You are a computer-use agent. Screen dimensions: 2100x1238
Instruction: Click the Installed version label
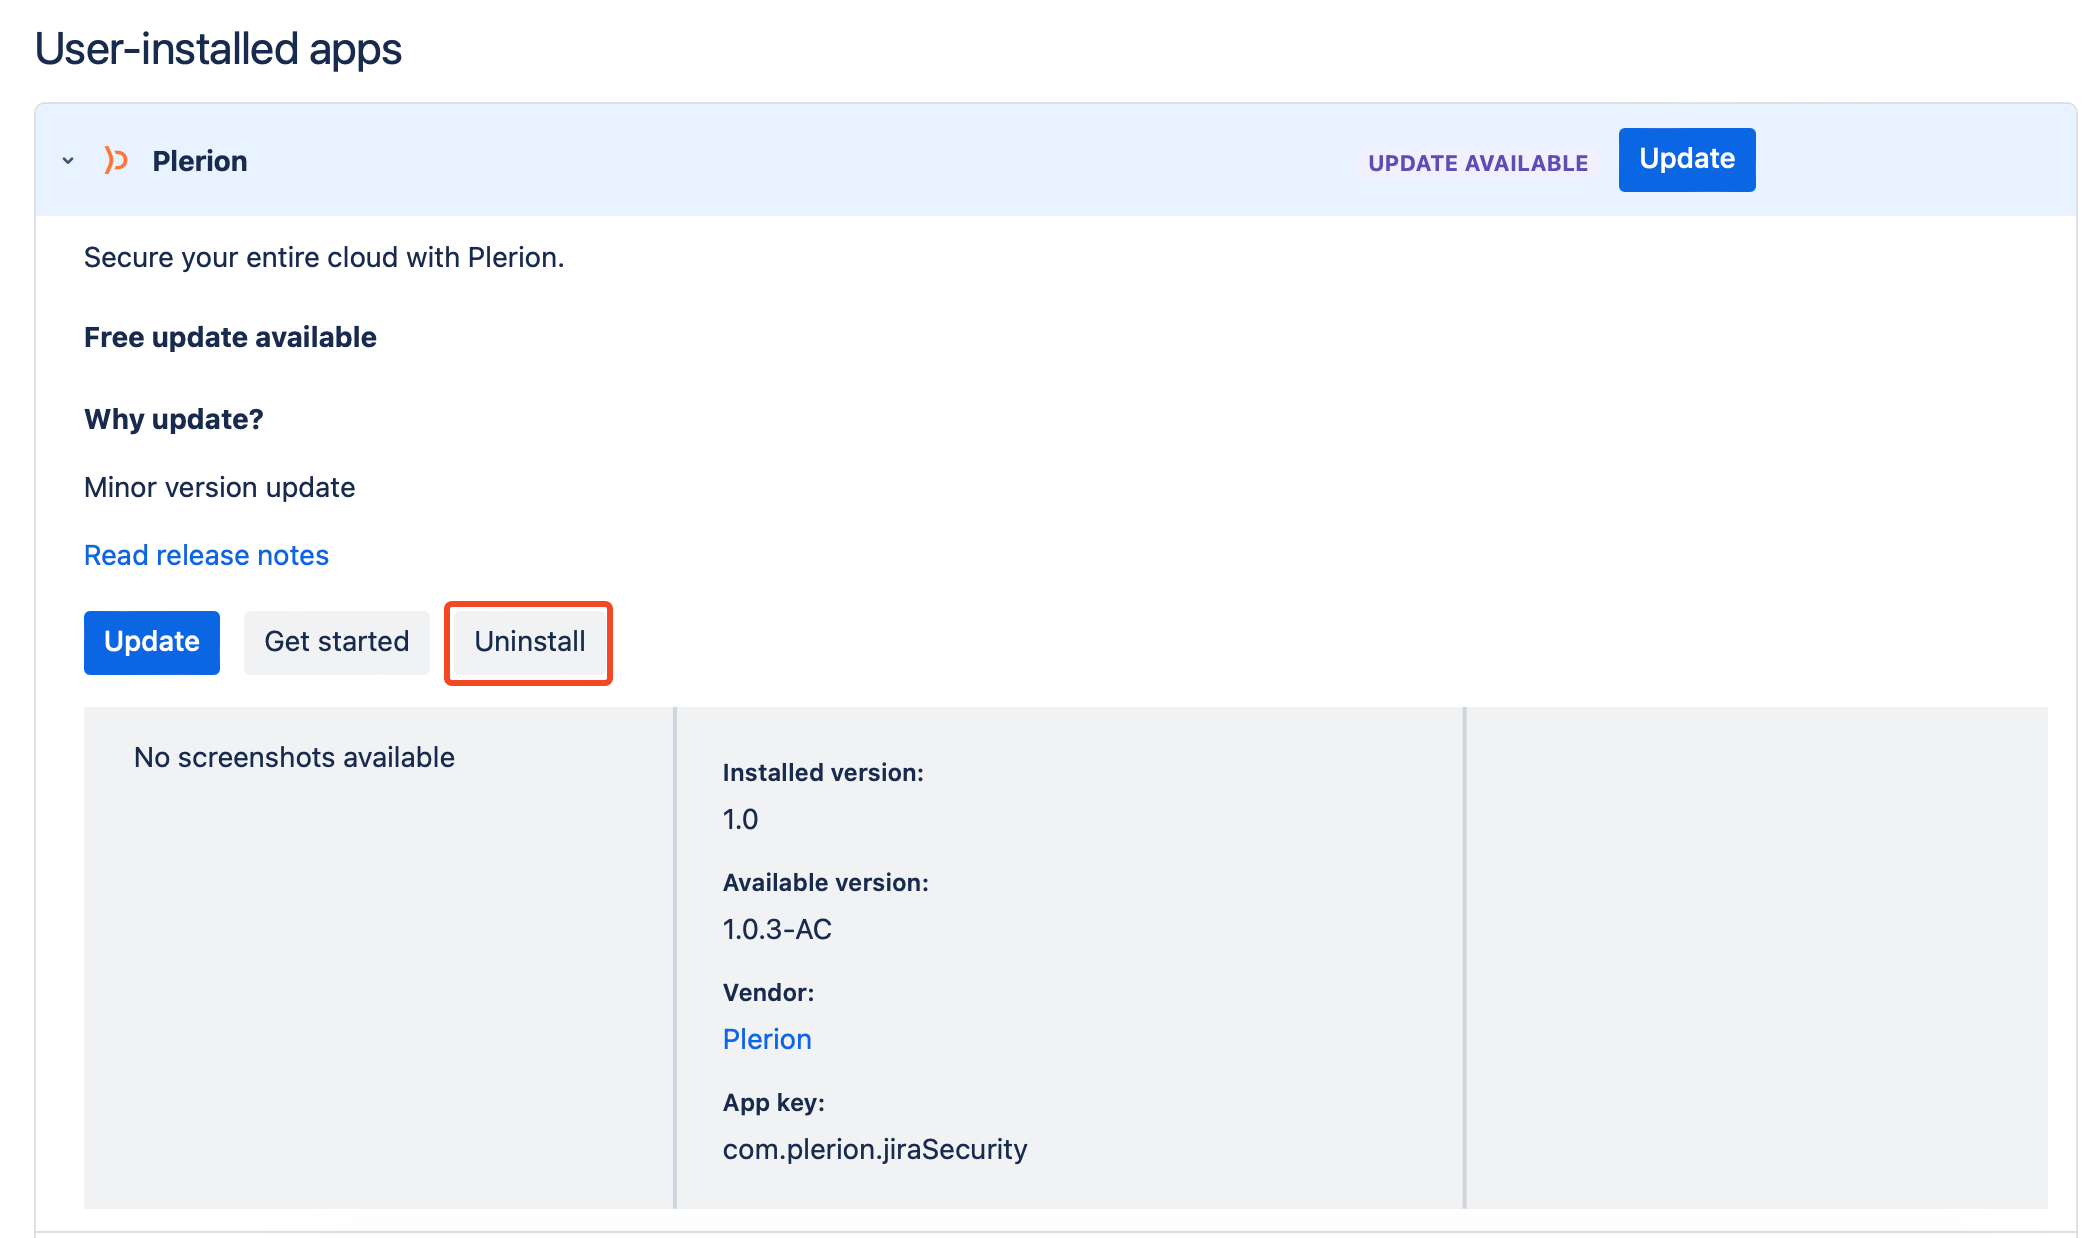(823, 773)
